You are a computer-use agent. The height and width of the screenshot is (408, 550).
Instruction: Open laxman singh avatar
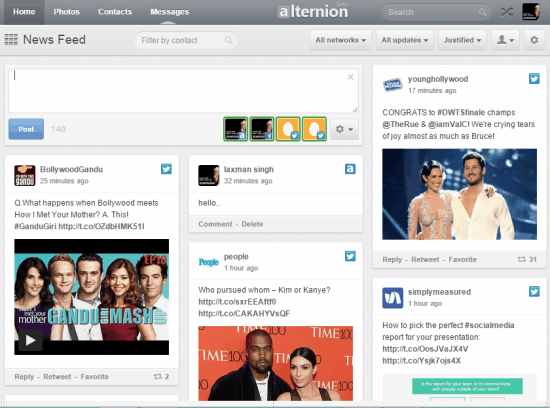(x=208, y=175)
